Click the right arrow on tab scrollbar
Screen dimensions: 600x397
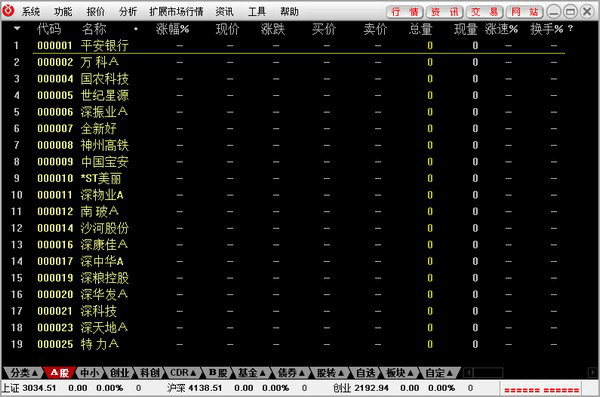pos(592,372)
